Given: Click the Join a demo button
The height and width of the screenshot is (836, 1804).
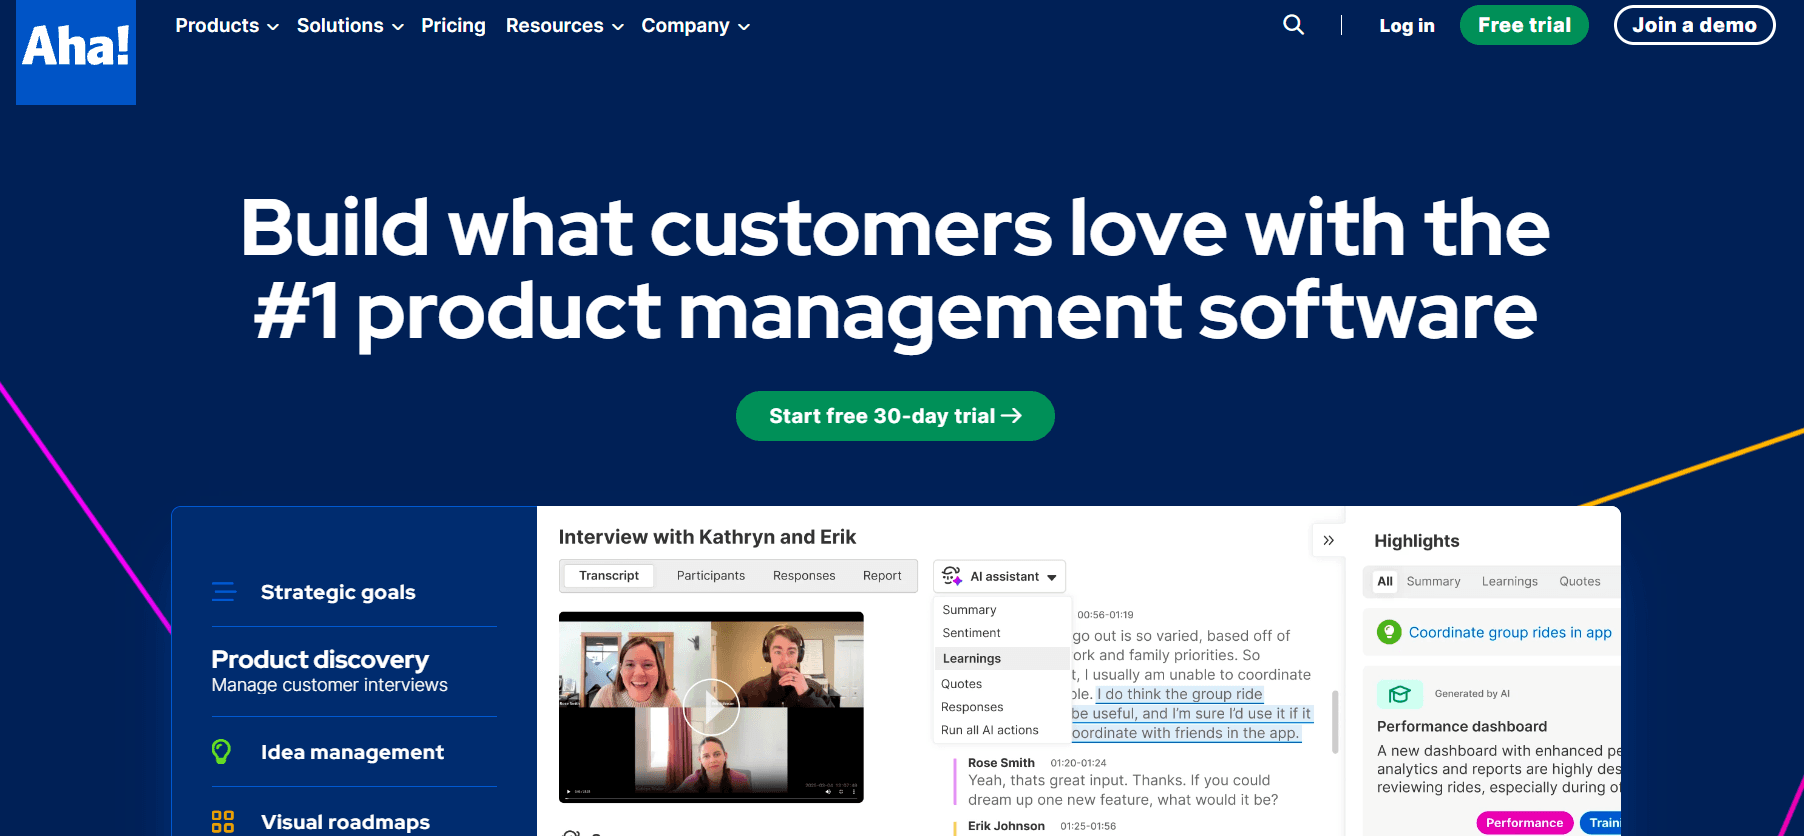Looking at the screenshot, I should click(1694, 25).
